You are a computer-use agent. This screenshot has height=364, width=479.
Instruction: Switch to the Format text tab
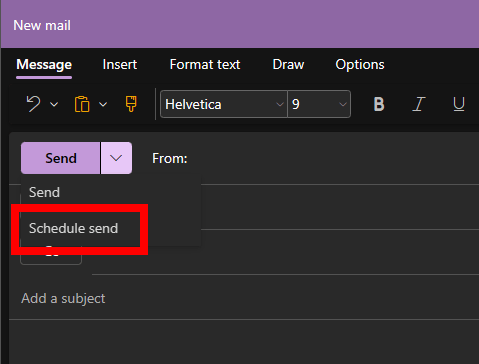coord(205,64)
